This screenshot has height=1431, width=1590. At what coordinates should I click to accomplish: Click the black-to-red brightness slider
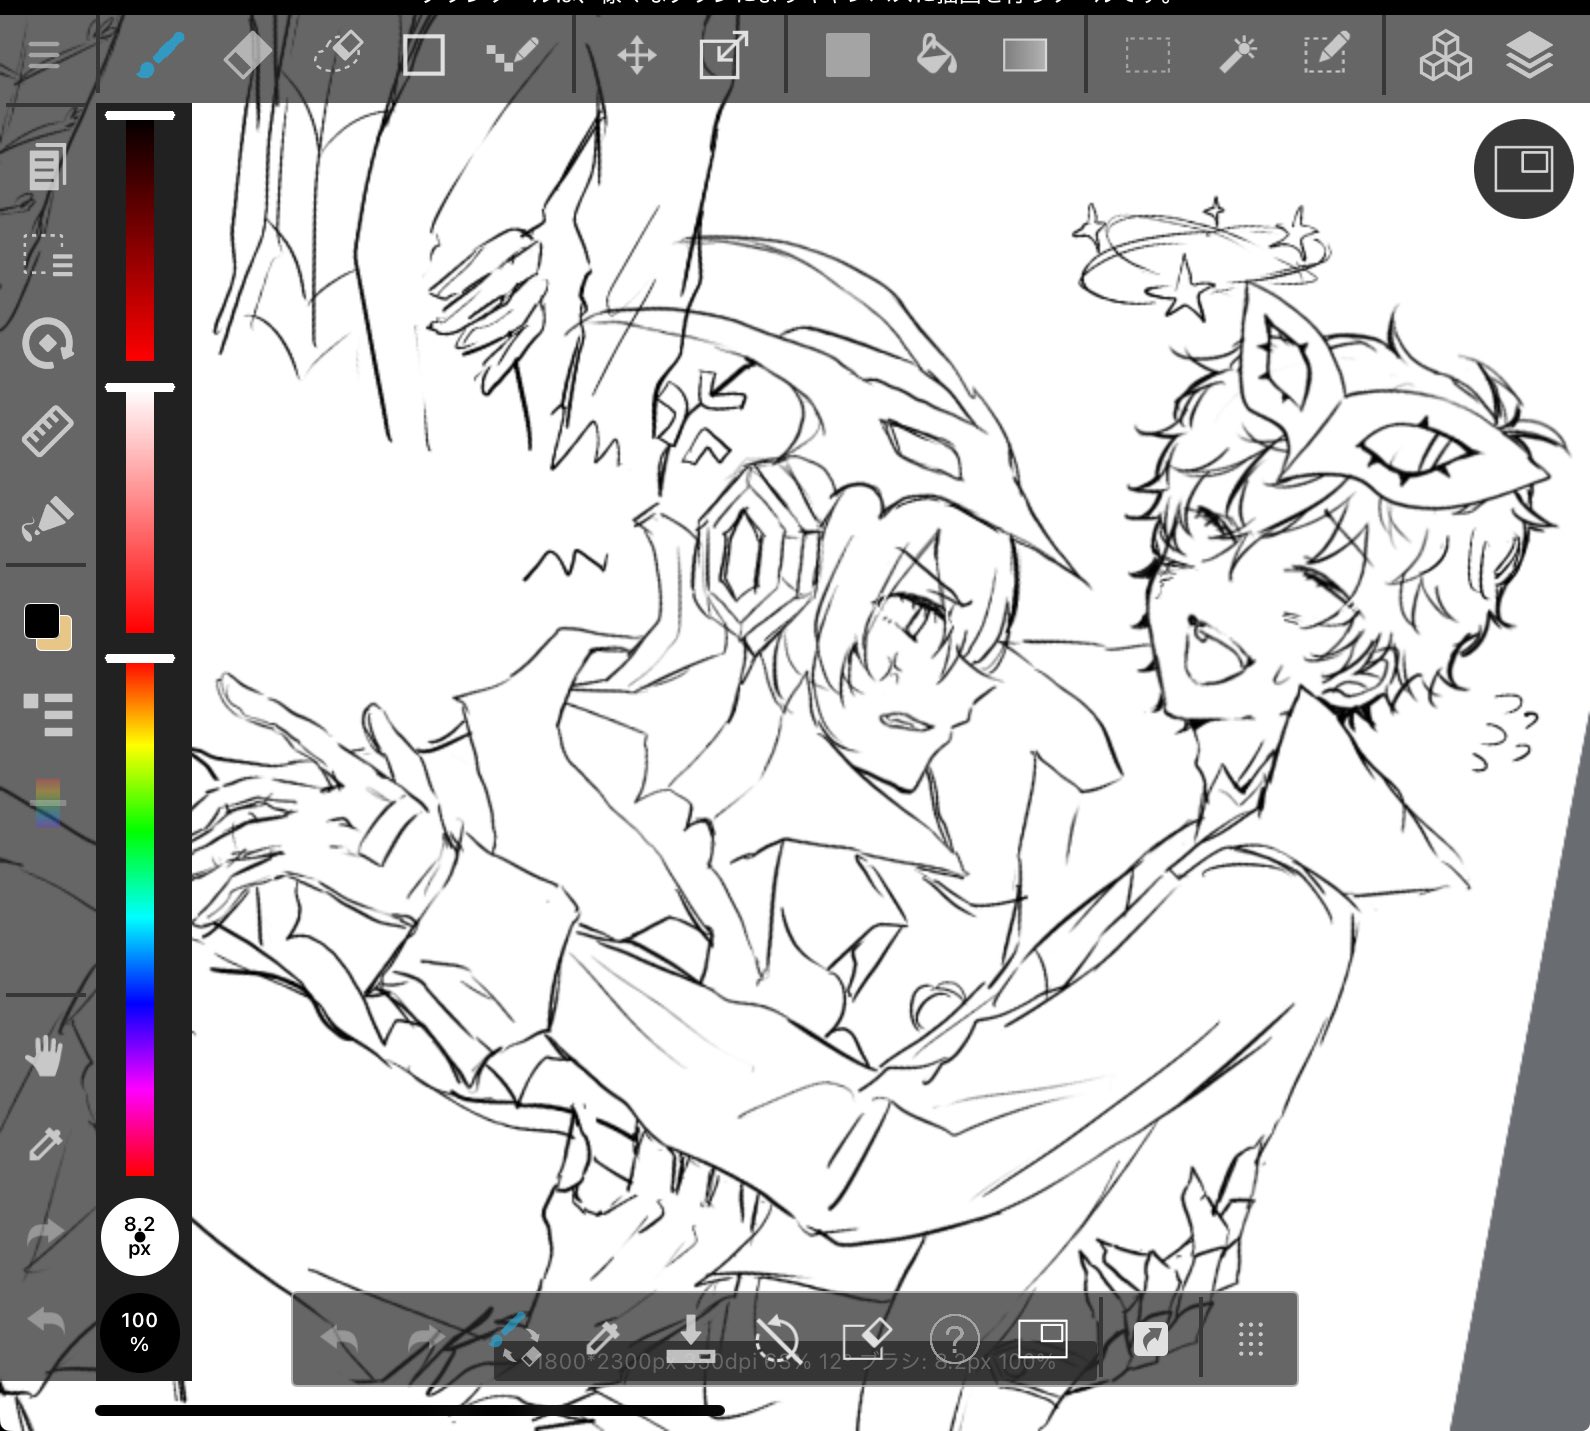click(x=140, y=240)
